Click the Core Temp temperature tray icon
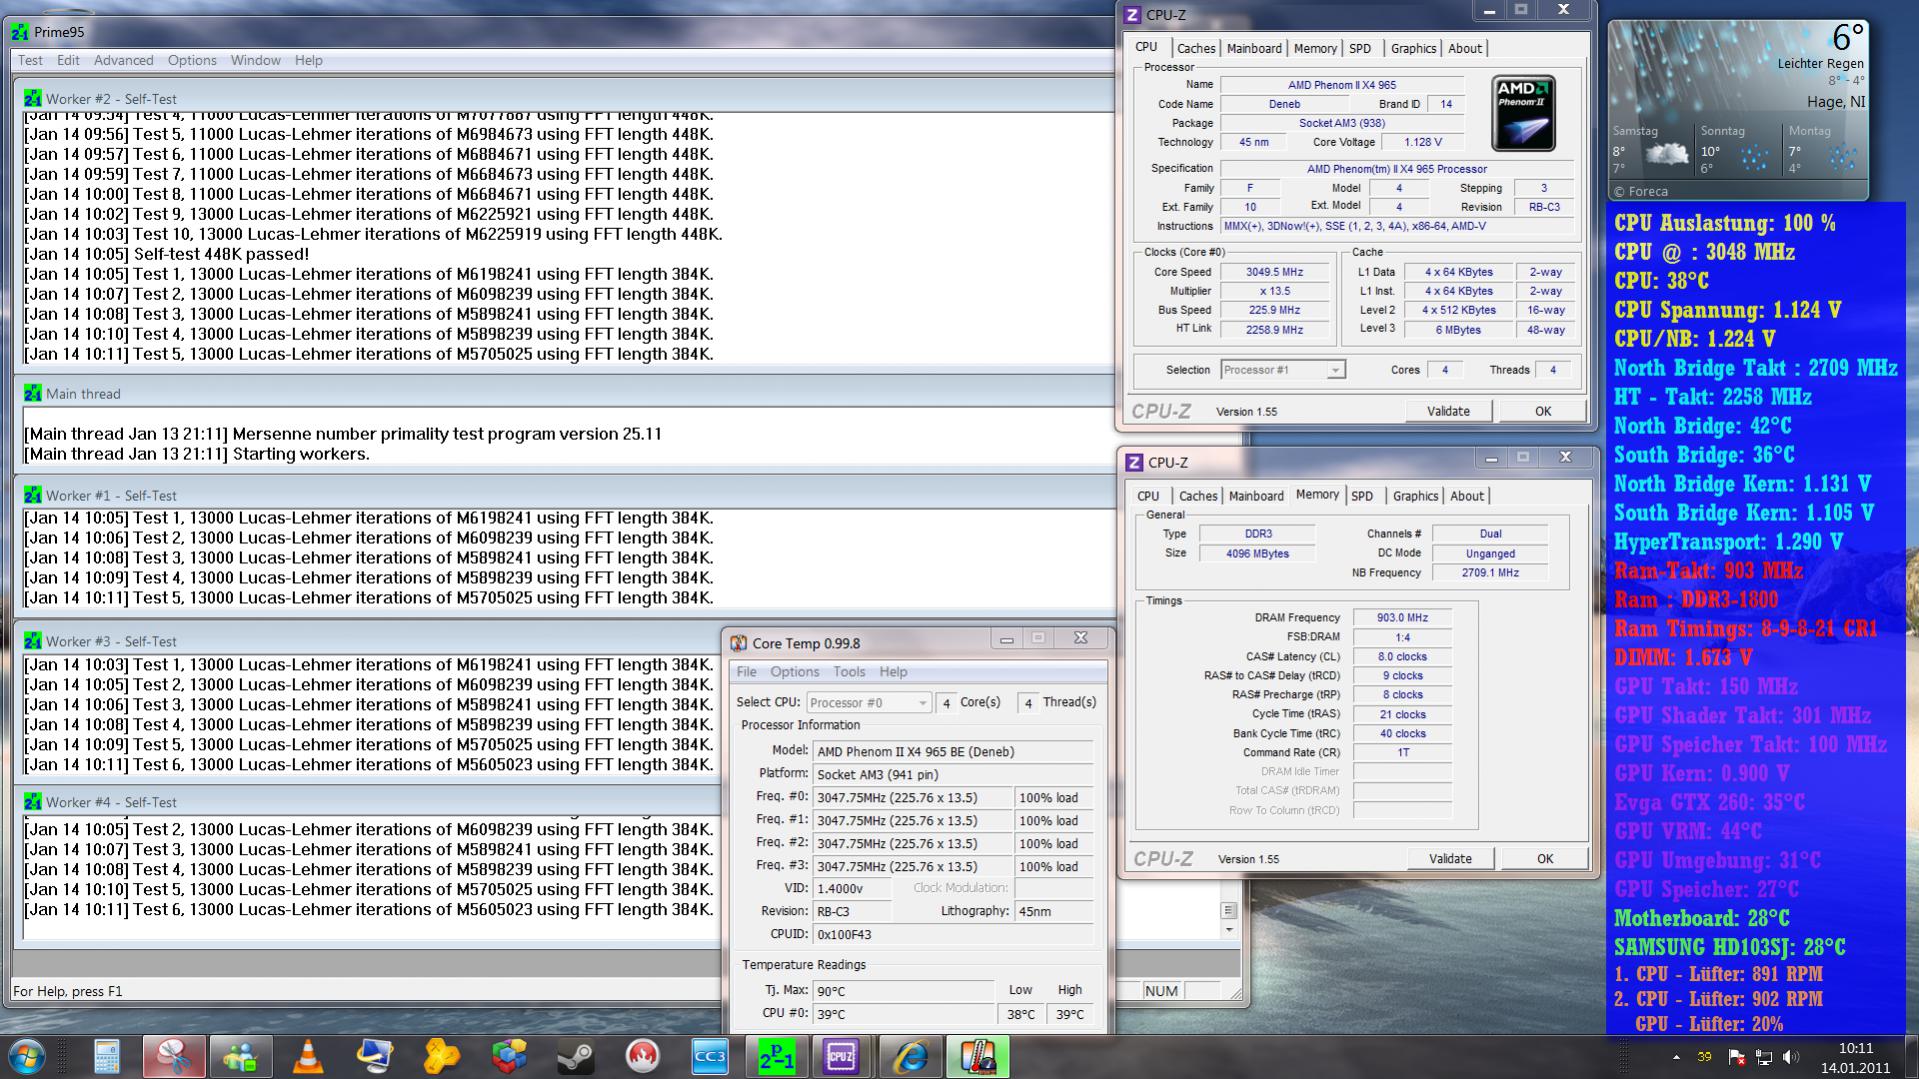The image size is (1919, 1079). 1704,1057
